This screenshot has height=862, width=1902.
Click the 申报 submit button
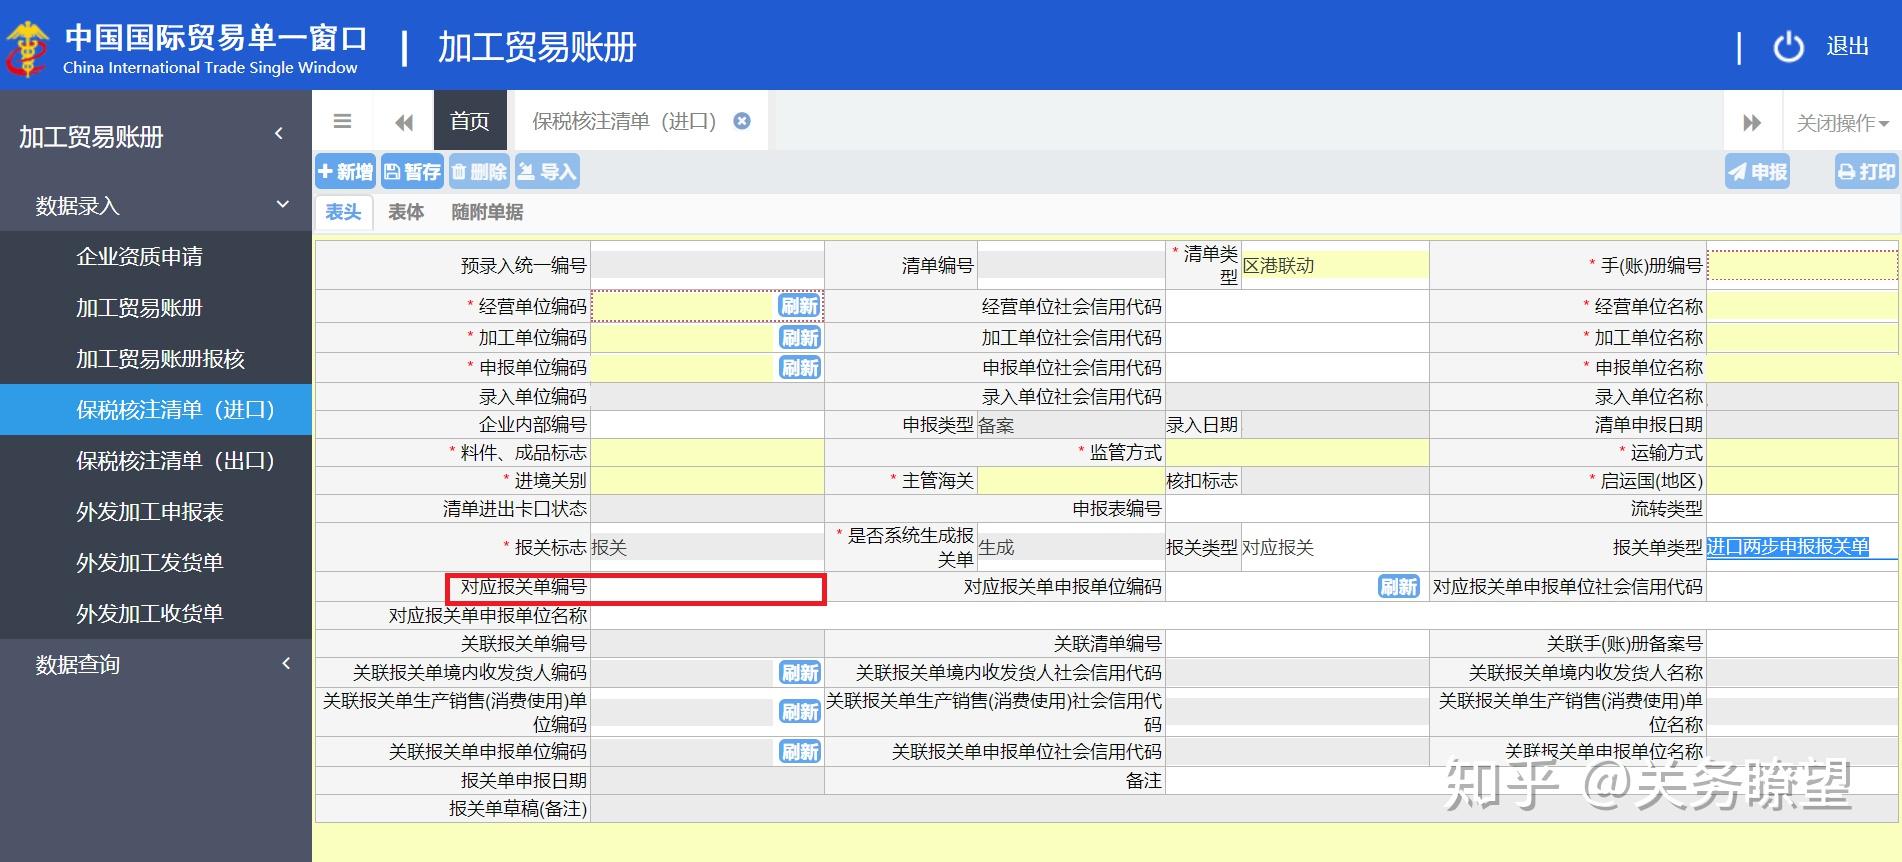click(x=1757, y=172)
